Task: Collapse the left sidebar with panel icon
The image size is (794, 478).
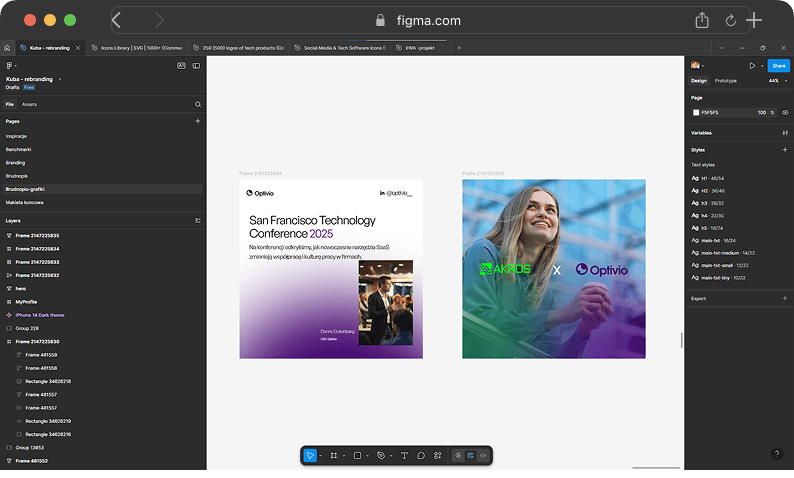Action: (196, 66)
